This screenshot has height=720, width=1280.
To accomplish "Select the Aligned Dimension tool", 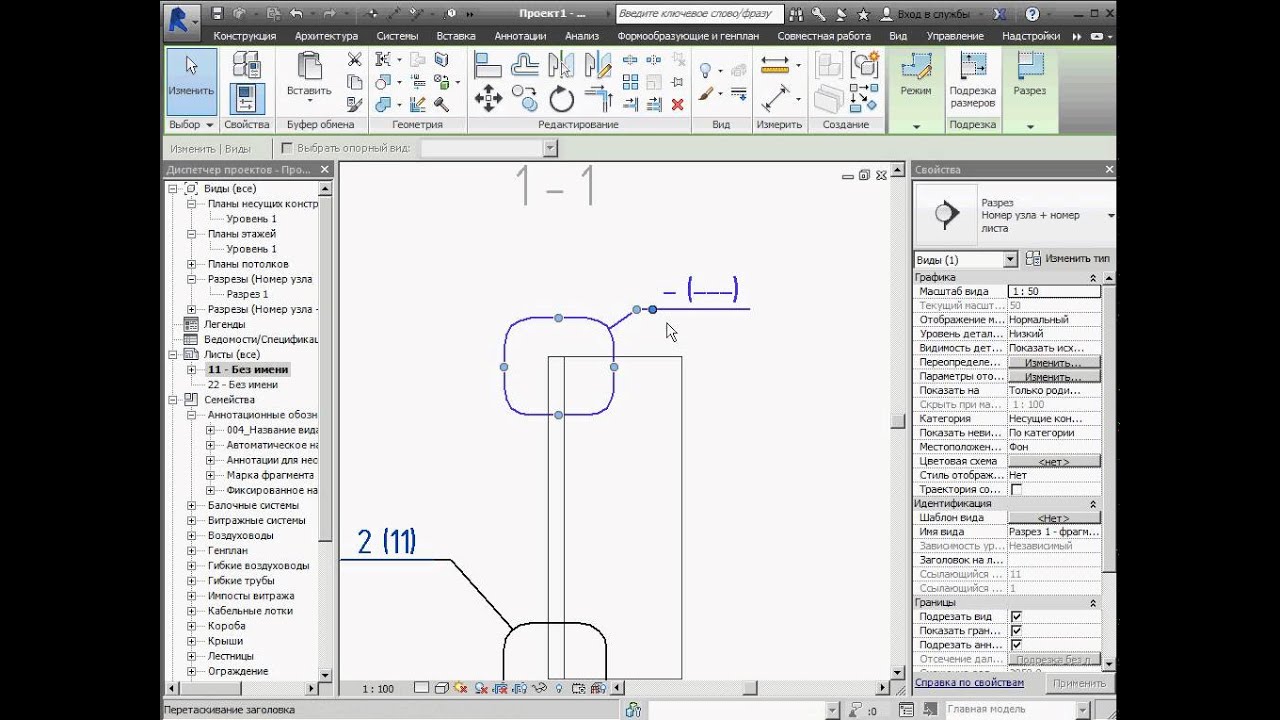I will pos(775,98).
